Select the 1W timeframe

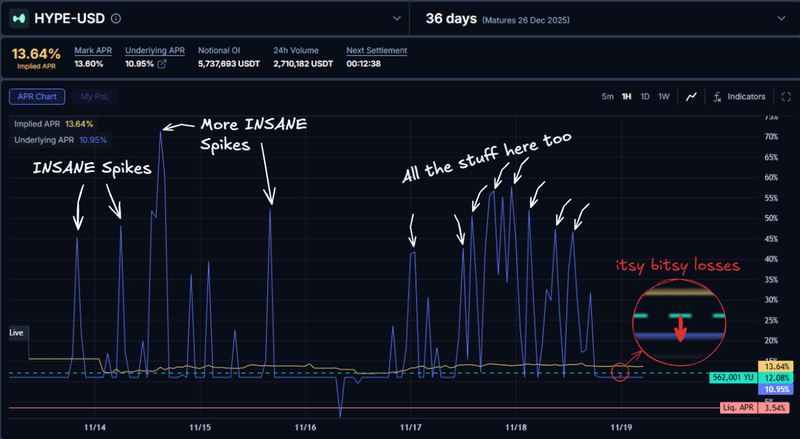click(x=664, y=97)
